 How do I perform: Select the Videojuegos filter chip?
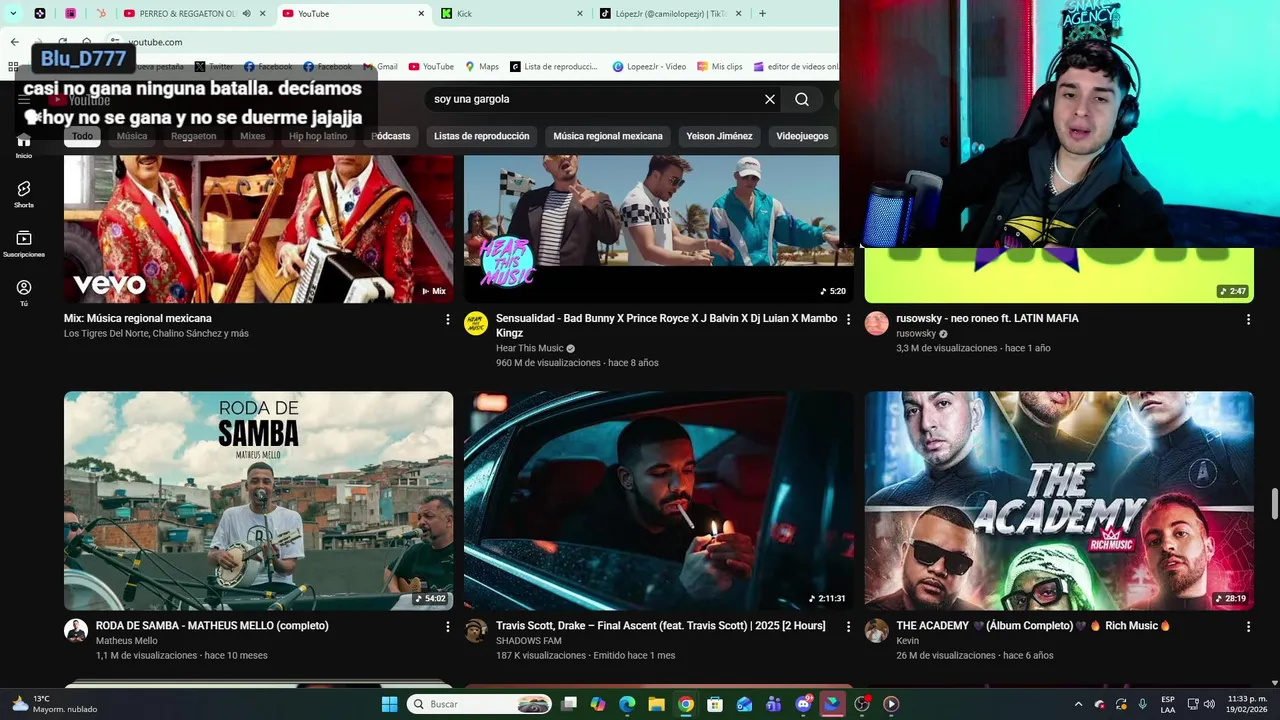pyautogui.click(x=802, y=136)
